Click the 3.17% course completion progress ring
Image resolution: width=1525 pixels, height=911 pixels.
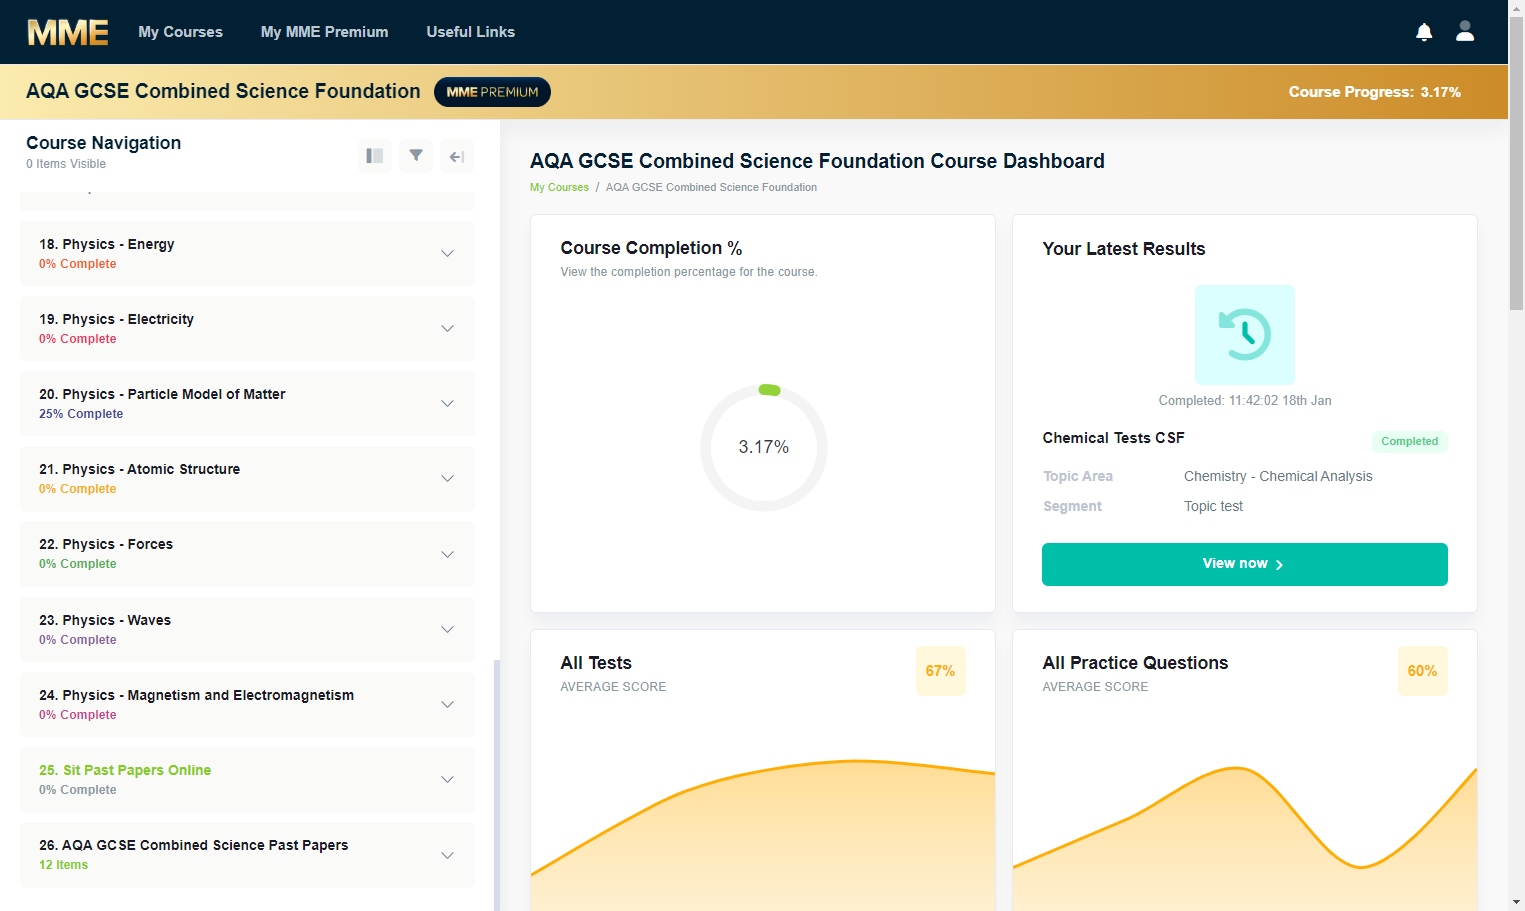764,447
